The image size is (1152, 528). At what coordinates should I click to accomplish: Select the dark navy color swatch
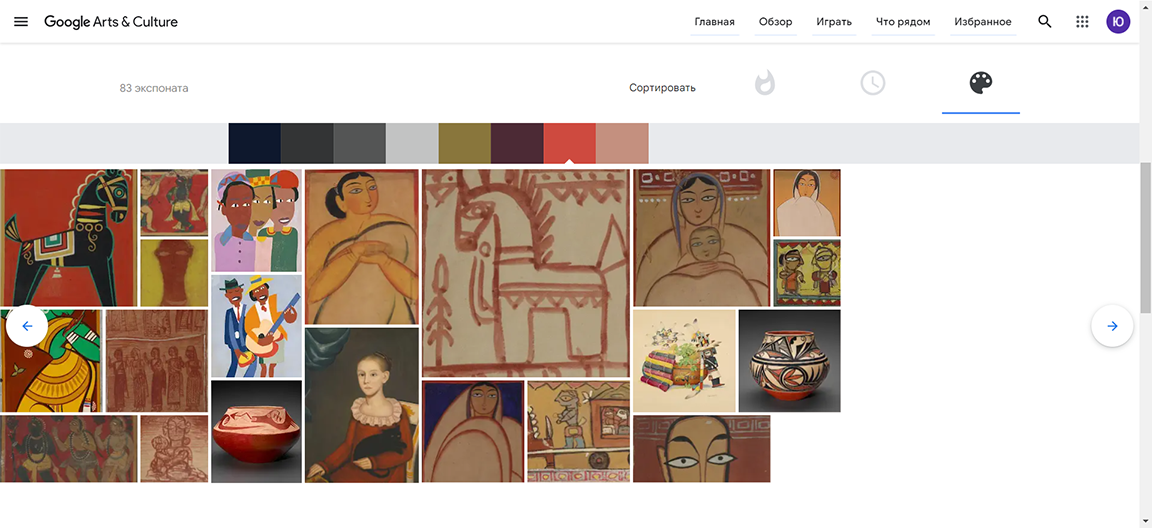[255, 143]
